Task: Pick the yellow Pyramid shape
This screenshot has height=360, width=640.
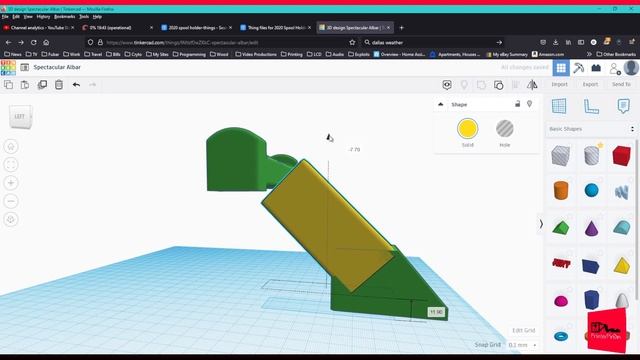Action: 622,265
